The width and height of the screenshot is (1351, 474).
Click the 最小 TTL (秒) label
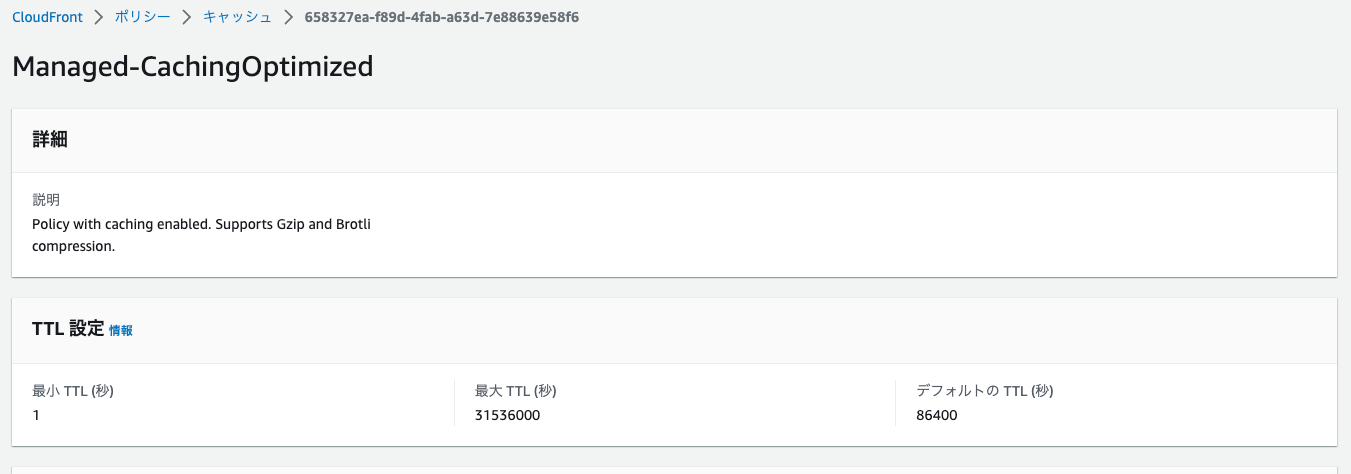(x=73, y=391)
